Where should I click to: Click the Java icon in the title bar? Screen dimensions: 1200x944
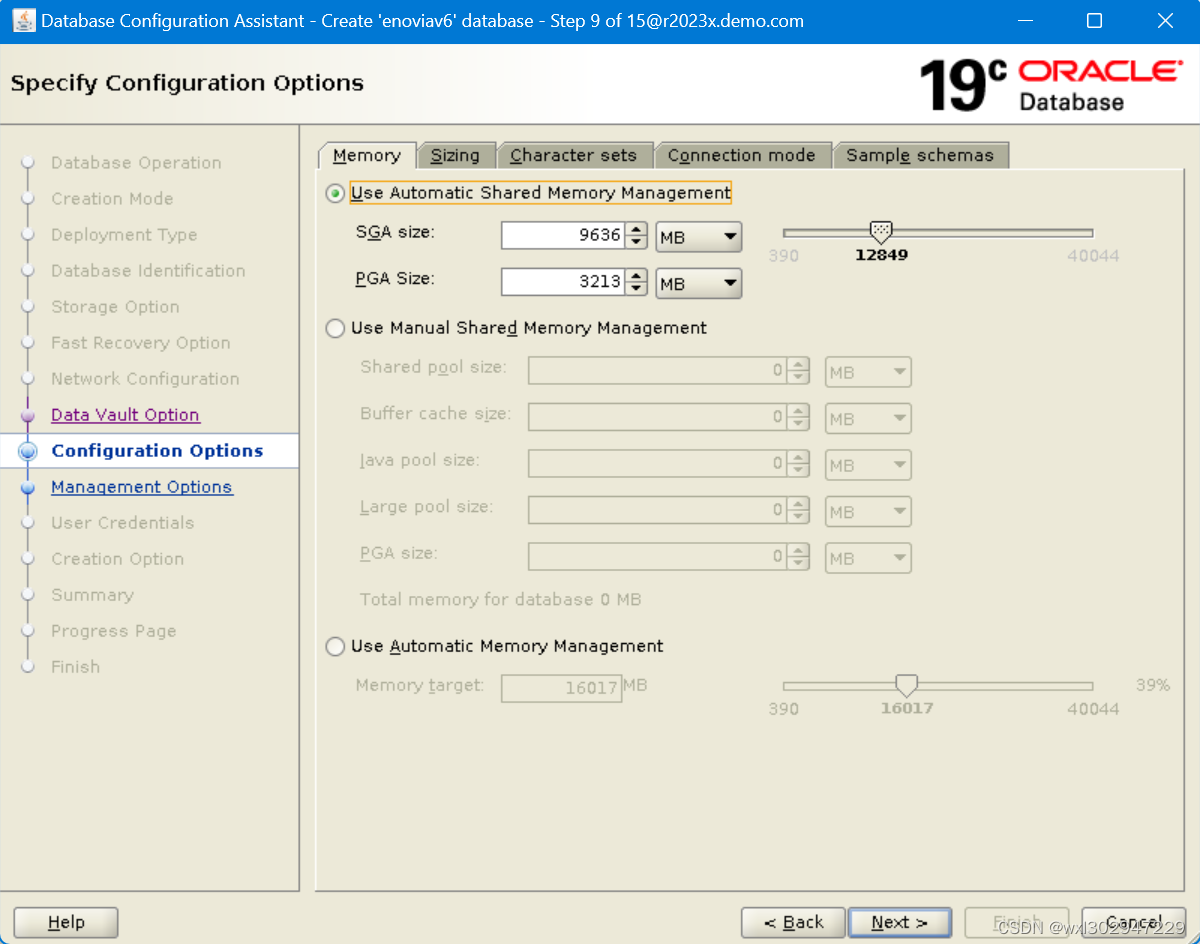23,20
